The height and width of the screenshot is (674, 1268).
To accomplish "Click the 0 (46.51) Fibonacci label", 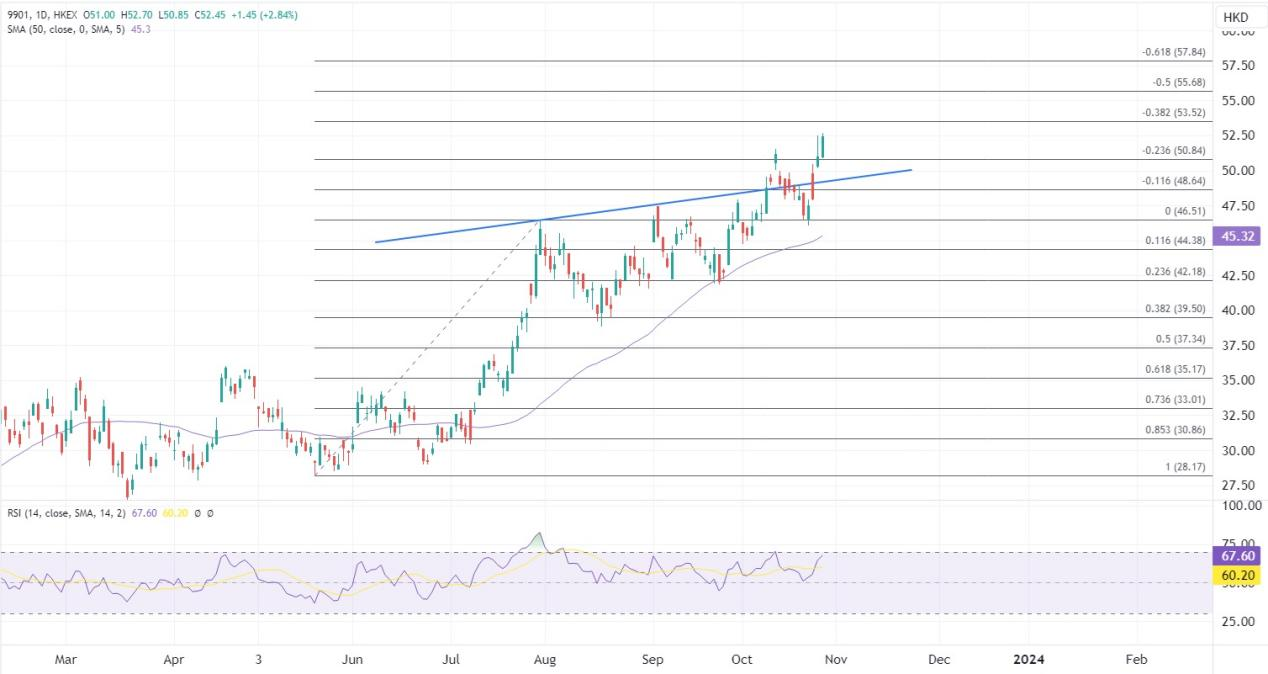I will [x=1185, y=211].
